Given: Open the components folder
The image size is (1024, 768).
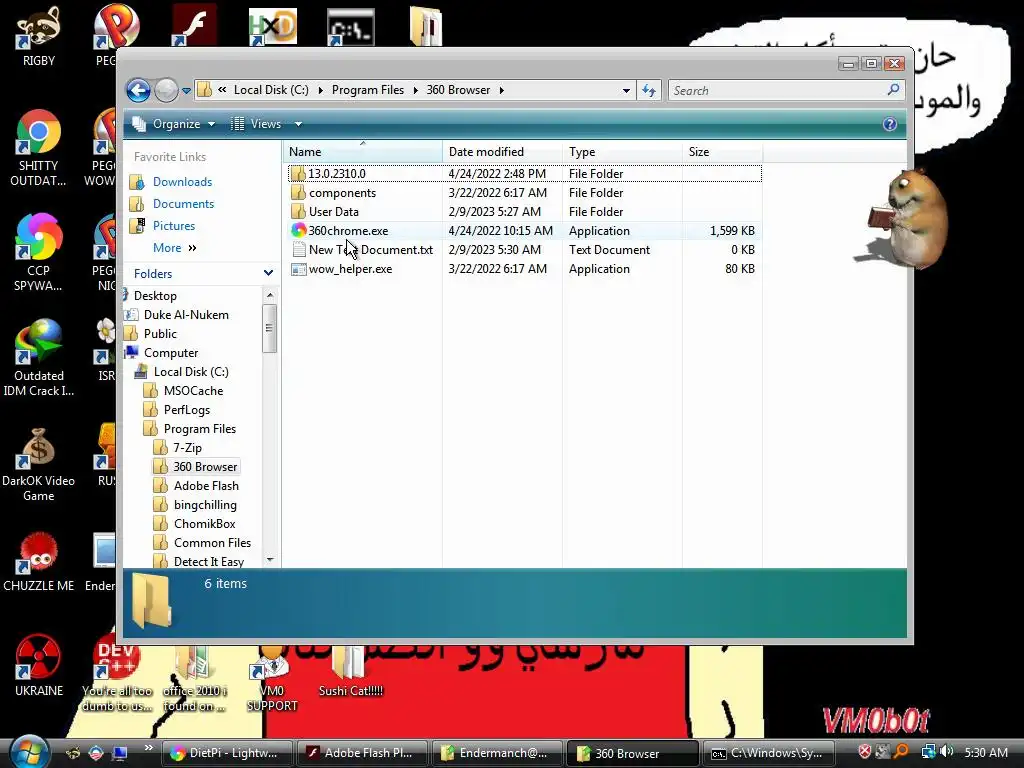Looking at the screenshot, I should tap(342, 193).
